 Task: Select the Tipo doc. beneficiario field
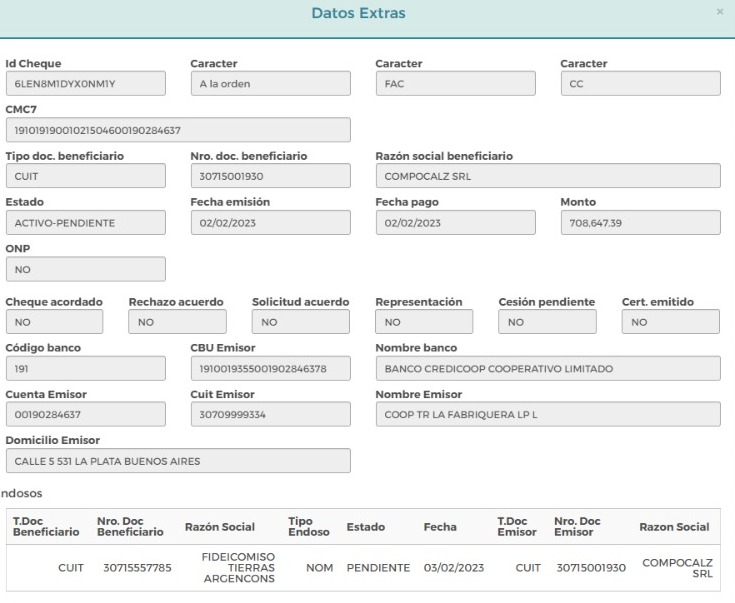coord(86,176)
